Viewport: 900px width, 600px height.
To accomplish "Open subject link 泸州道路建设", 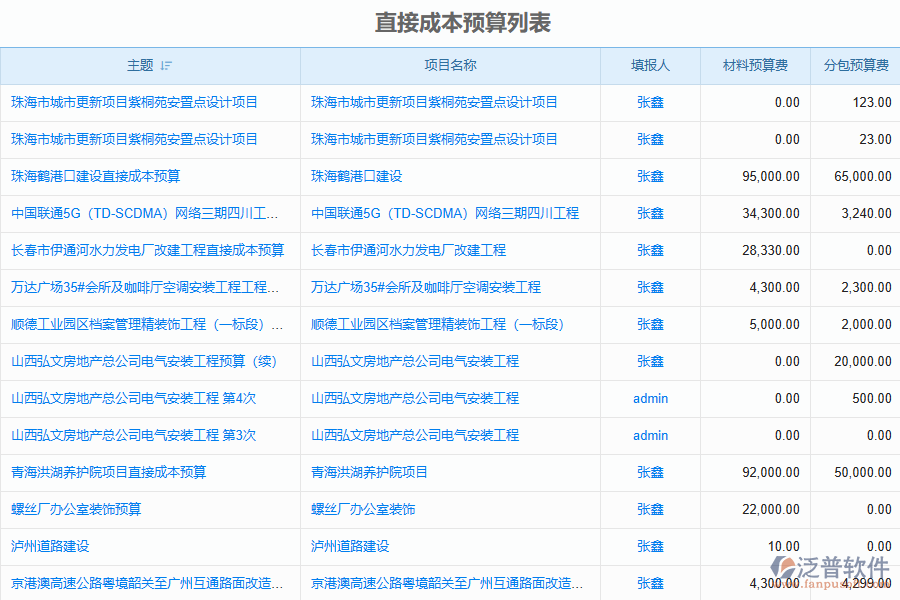I will (x=51, y=546).
